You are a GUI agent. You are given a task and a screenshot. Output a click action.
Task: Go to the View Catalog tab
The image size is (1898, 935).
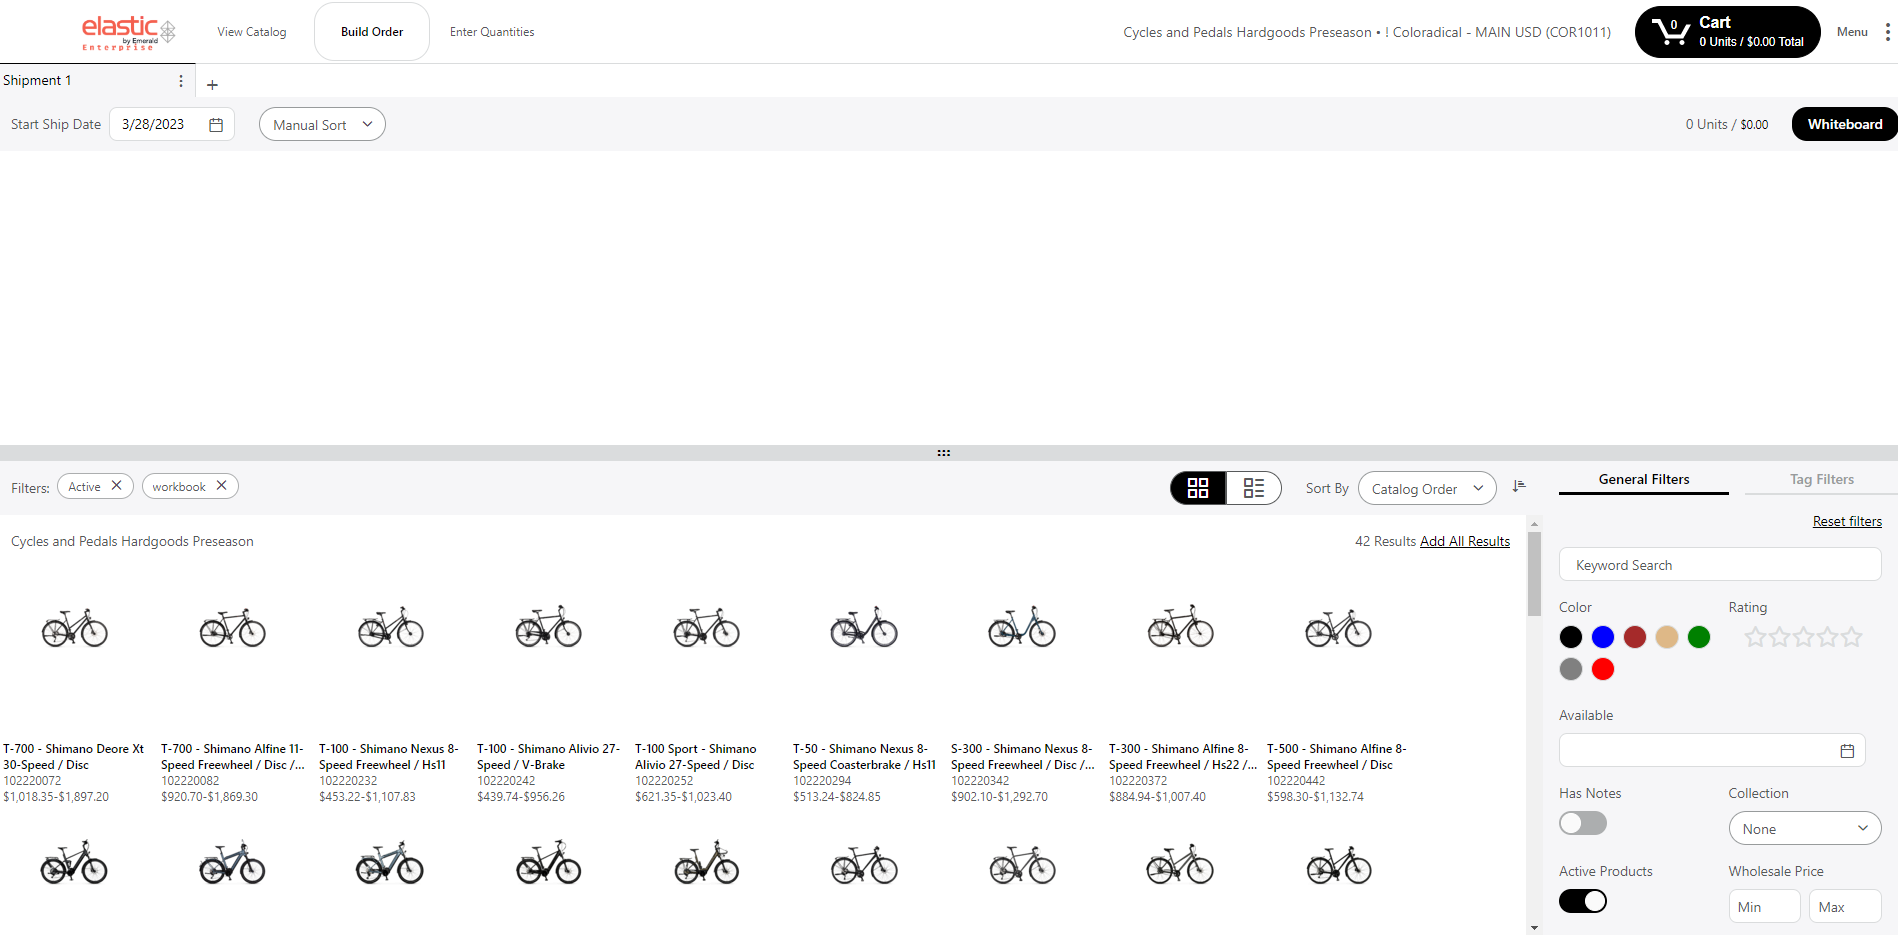click(x=252, y=32)
